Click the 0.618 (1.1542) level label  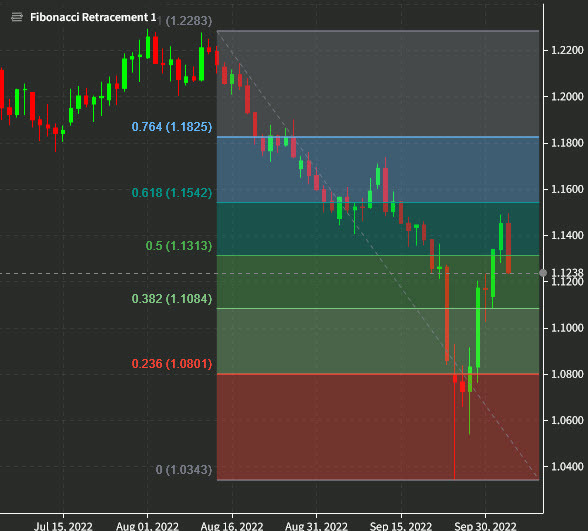(x=172, y=193)
